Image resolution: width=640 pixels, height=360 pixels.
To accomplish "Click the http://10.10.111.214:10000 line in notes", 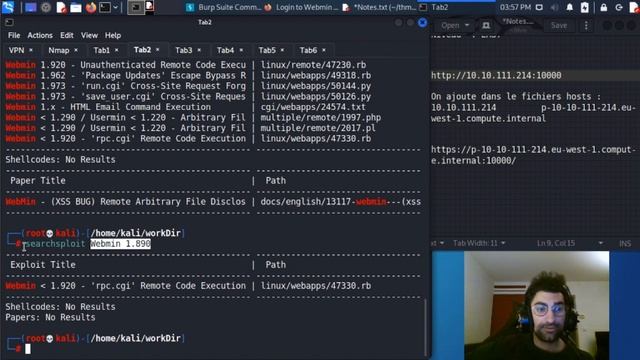I will pos(496,76).
